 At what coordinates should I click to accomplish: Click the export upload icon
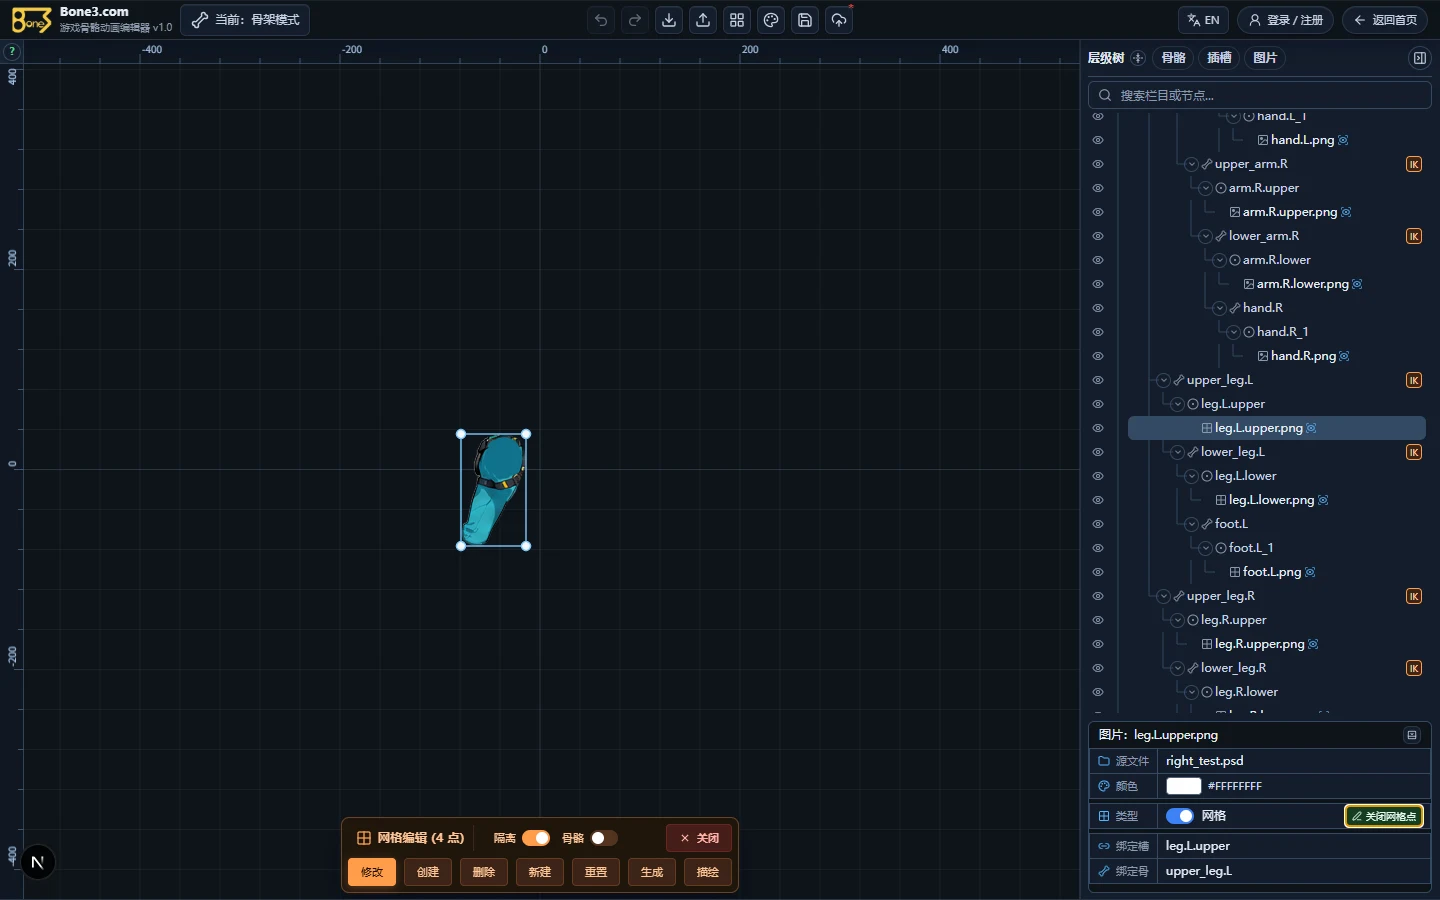[703, 20]
